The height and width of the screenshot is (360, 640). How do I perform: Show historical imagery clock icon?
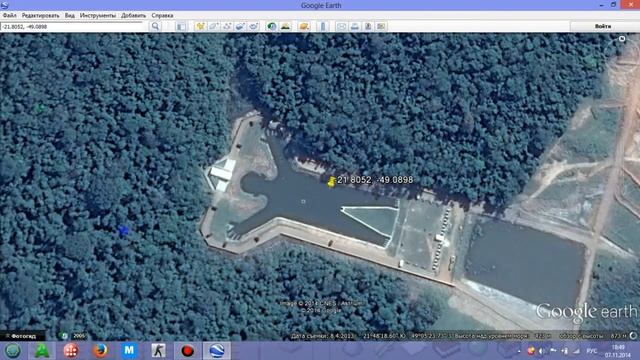coord(271,27)
